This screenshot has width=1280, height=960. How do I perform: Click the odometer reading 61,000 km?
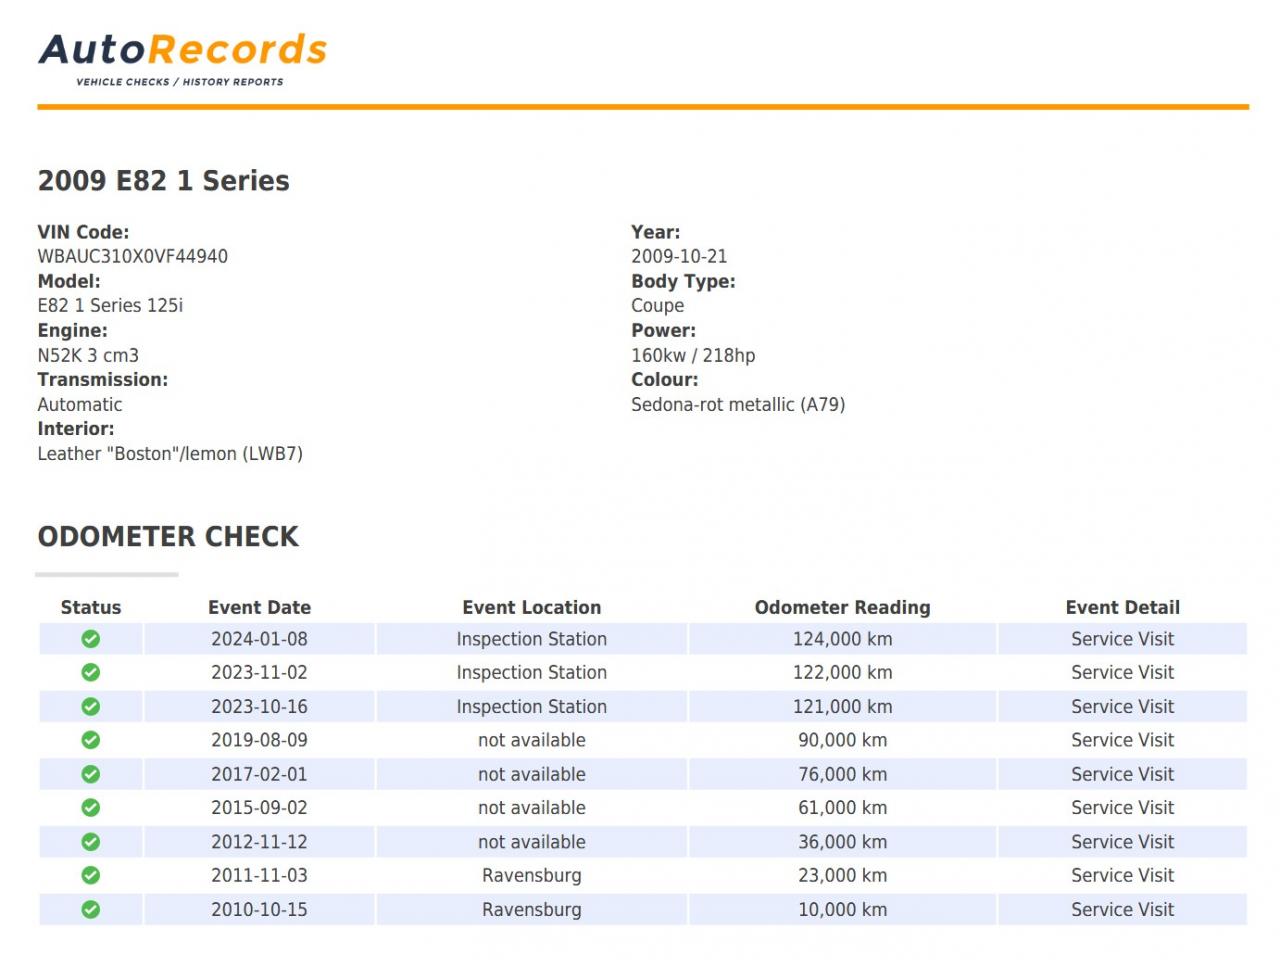[843, 807]
